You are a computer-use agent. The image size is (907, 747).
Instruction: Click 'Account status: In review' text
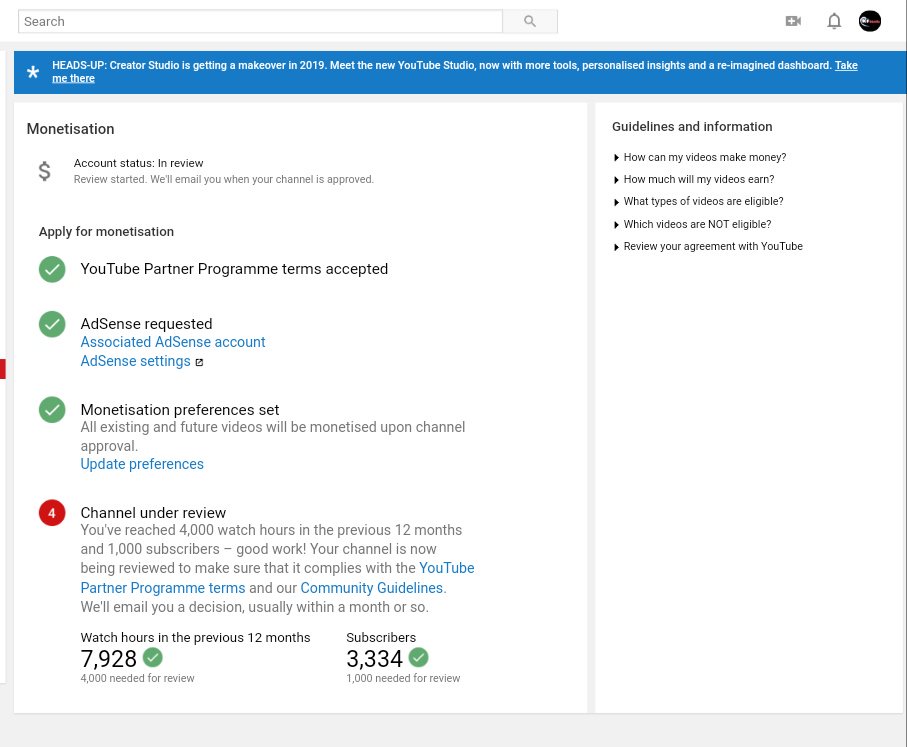[x=138, y=163]
